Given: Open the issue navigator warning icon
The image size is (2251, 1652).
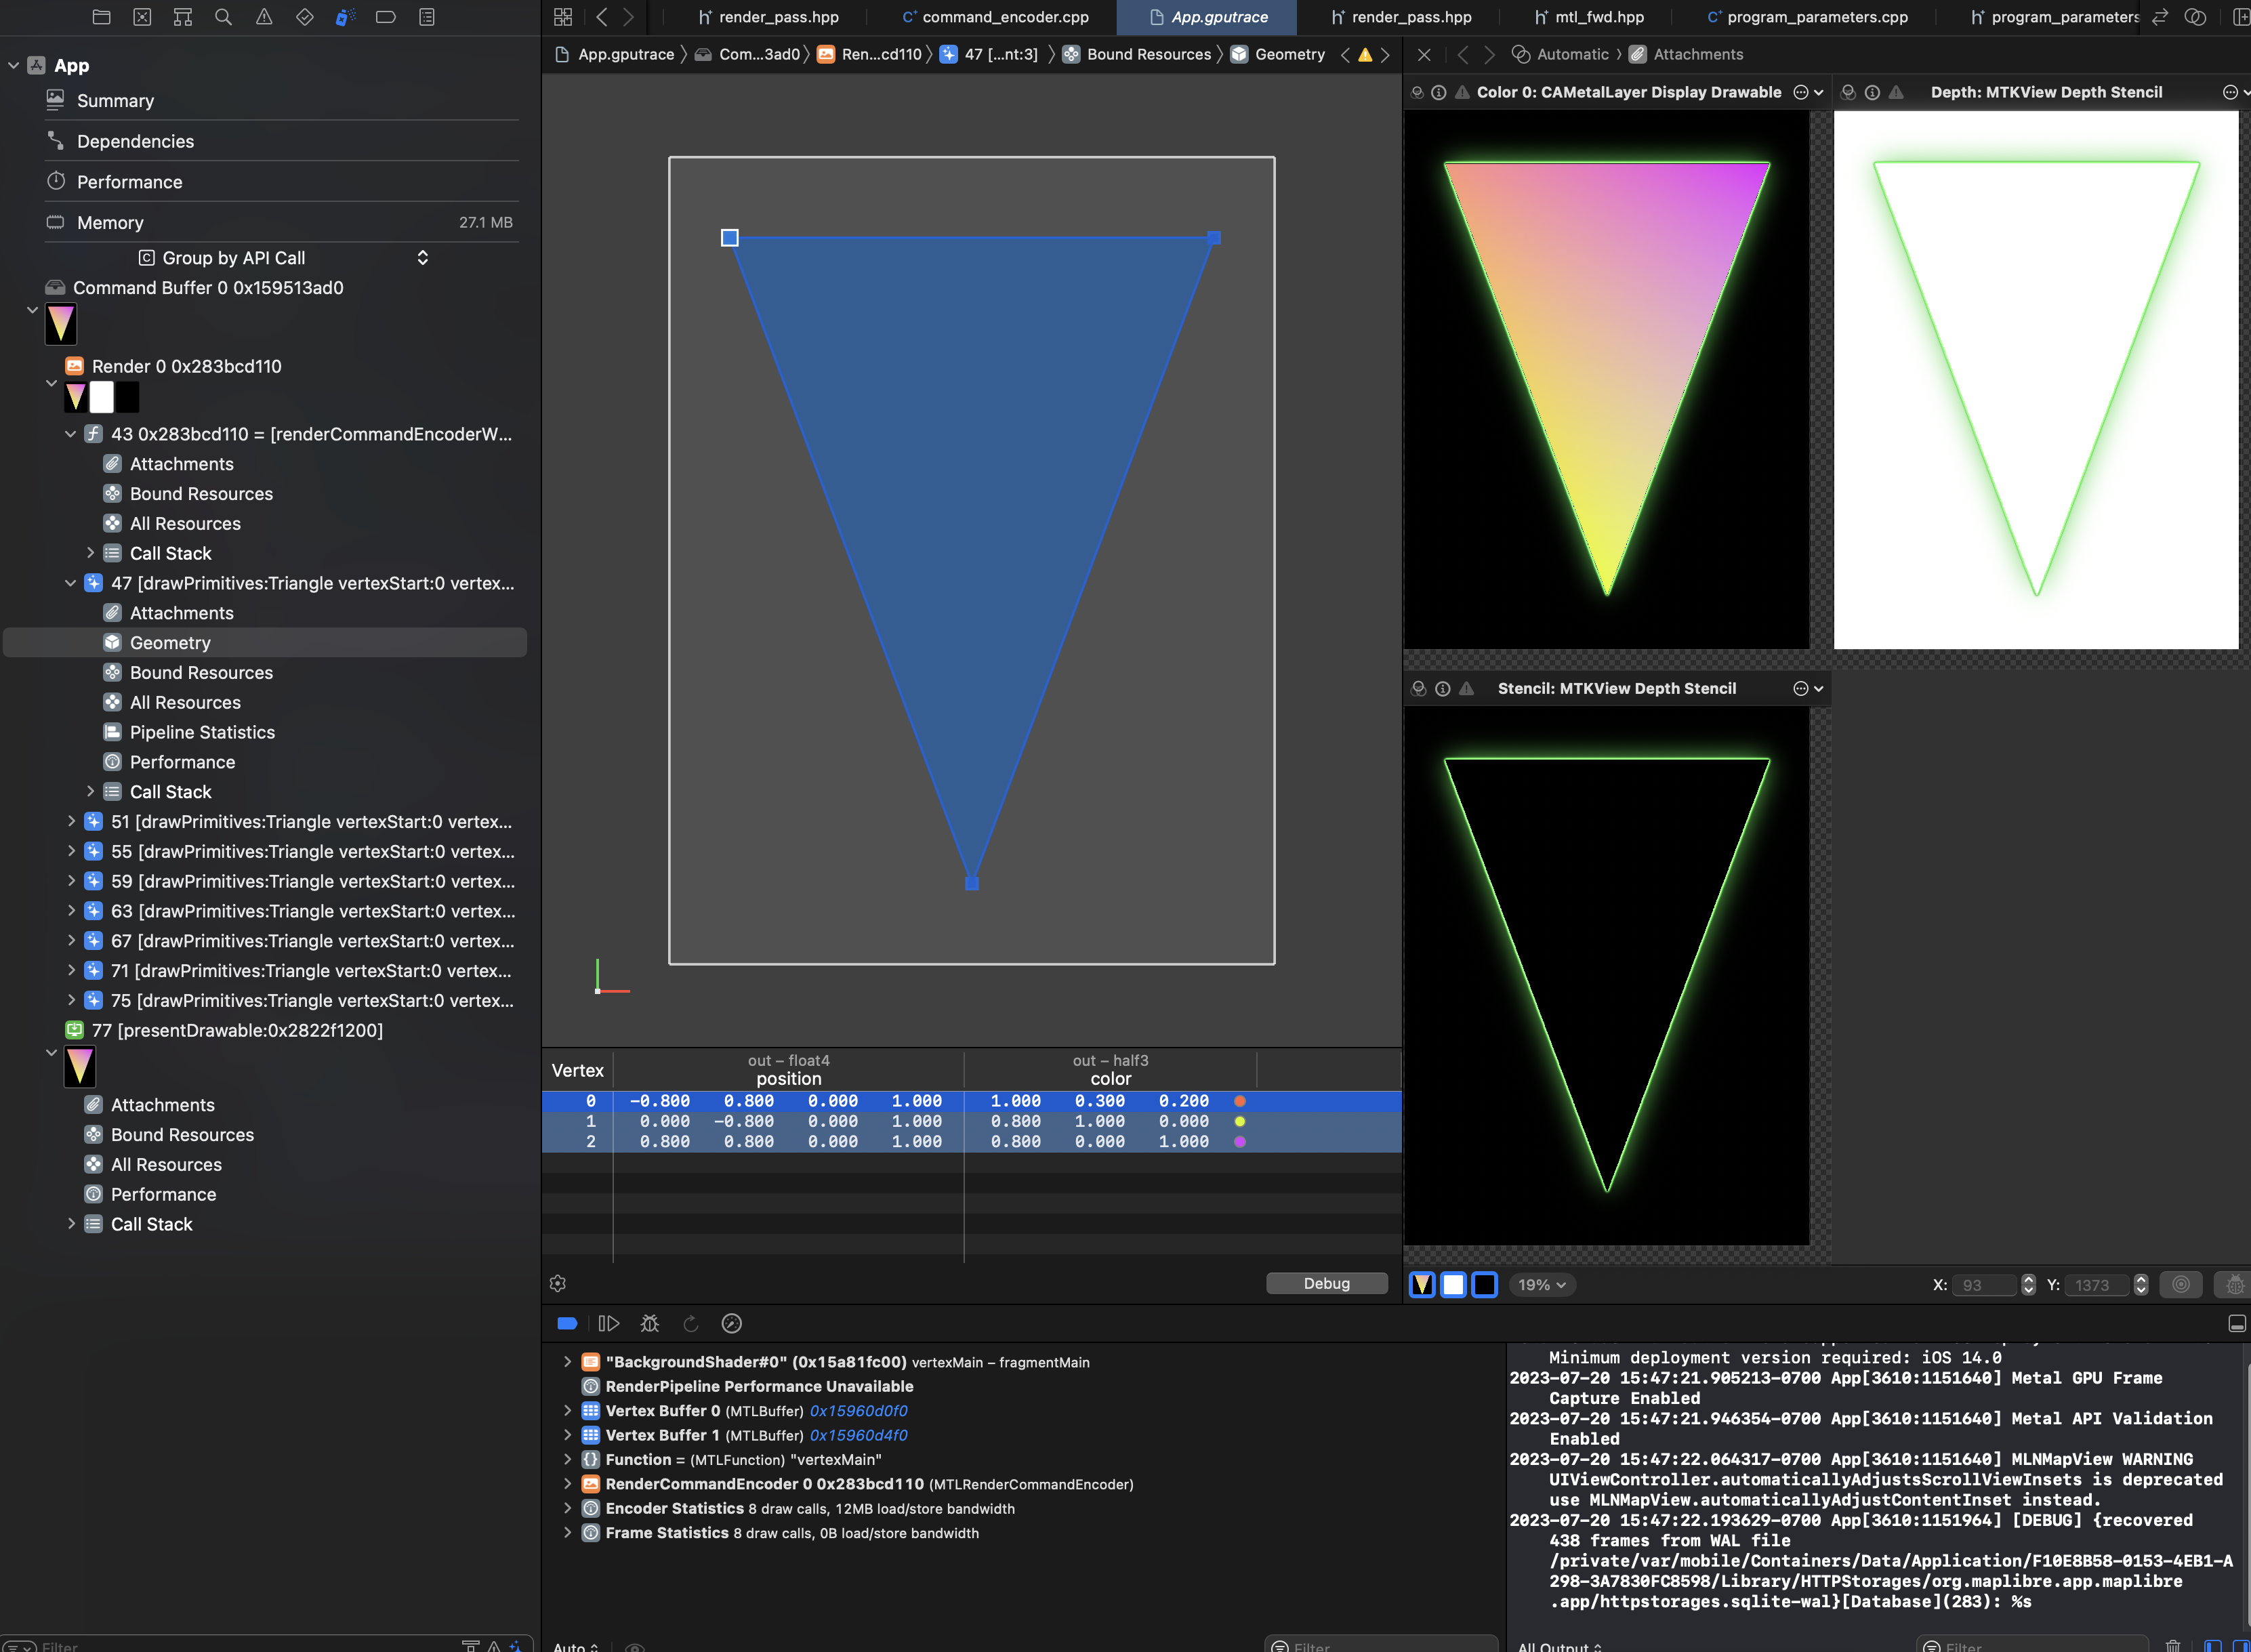Looking at the screenshot, I should pos(264,17).
